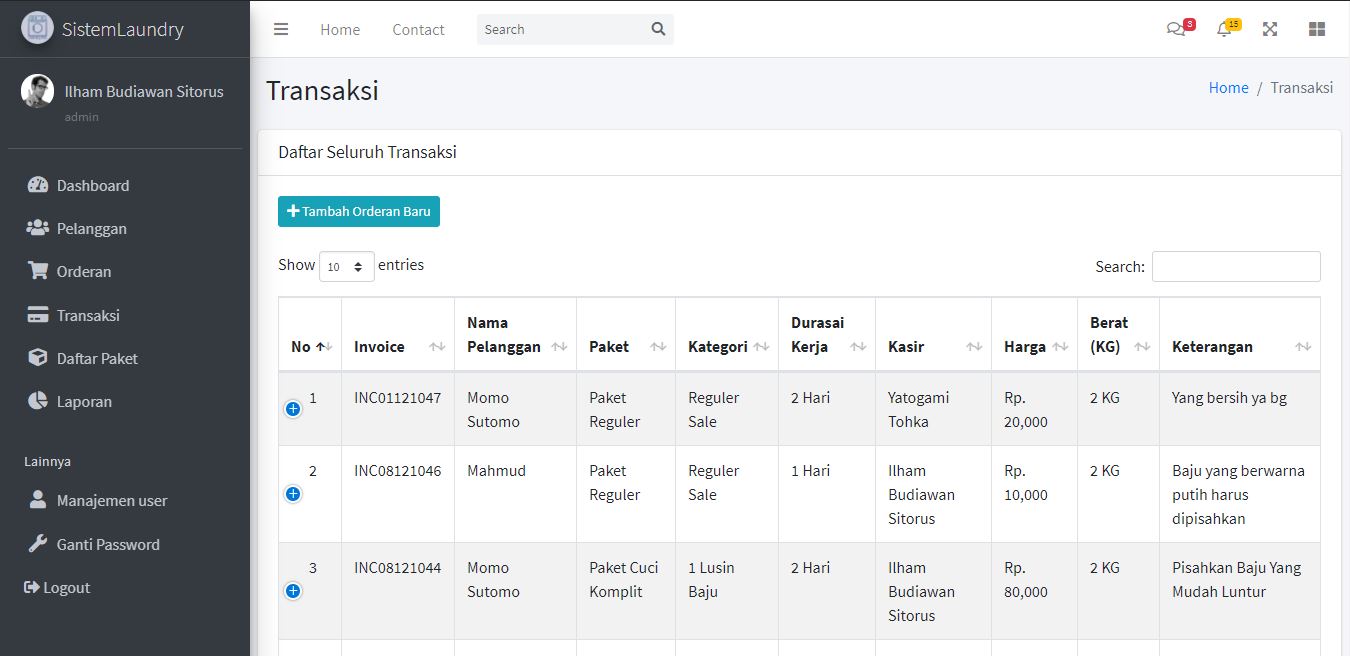Screen dimensions: 1350x656
Task: Toggle the sidebar with the hamburger icon
Action: click(x=281, y=29)
